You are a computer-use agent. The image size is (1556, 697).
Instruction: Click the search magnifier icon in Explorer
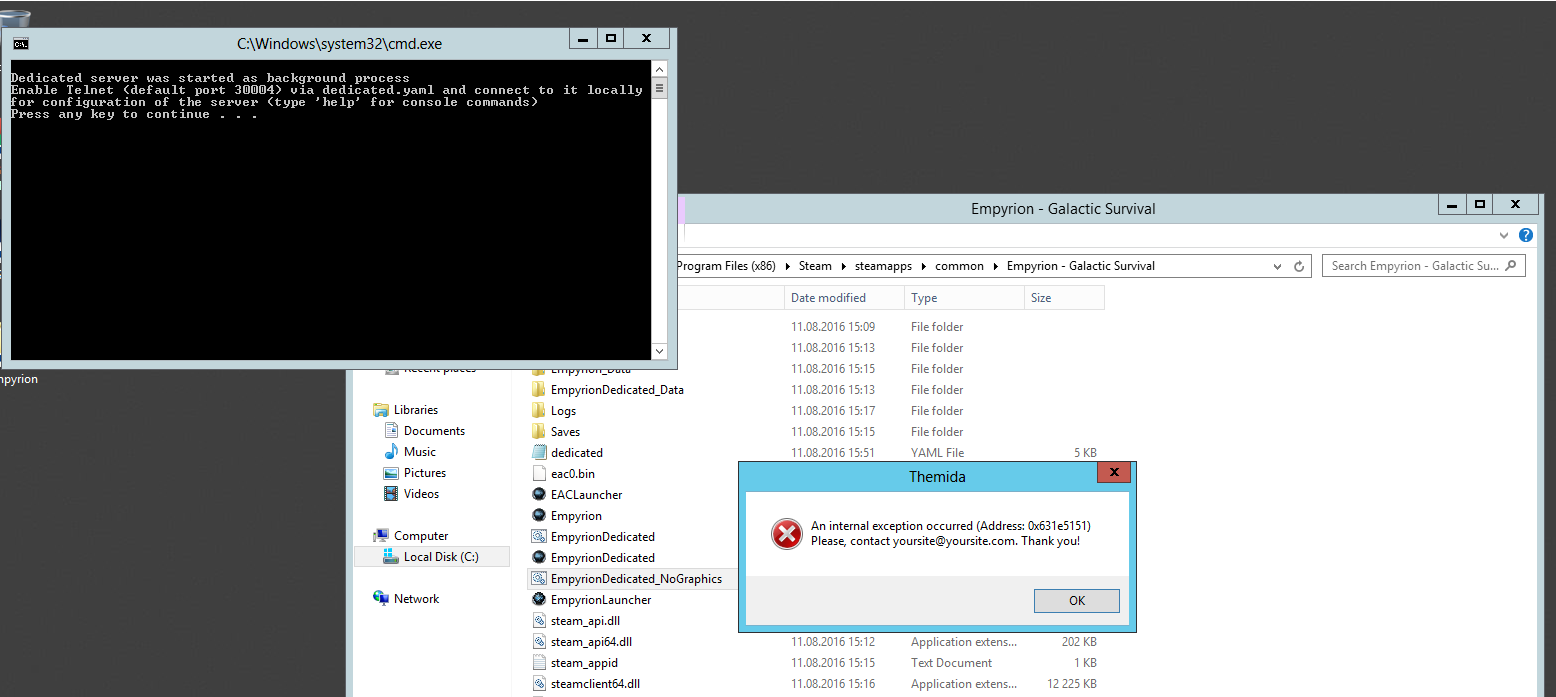tap(1510, 266)
